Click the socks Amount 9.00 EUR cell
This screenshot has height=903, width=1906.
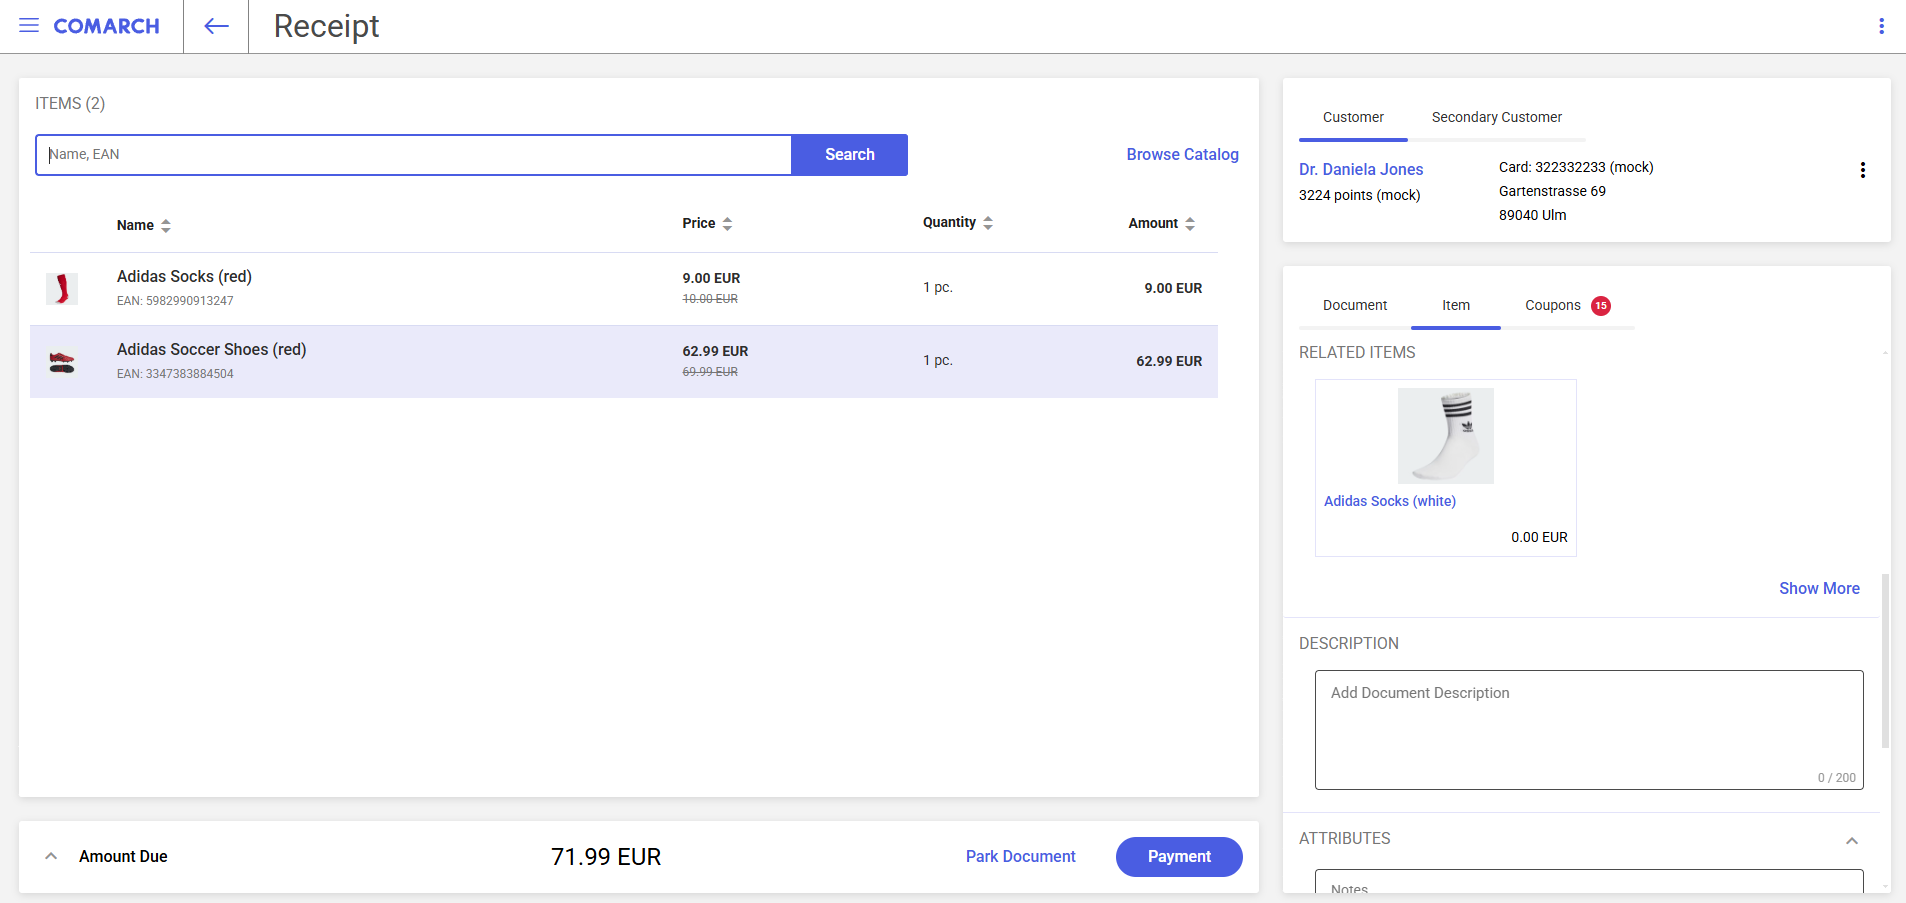tap(1173, 288)
